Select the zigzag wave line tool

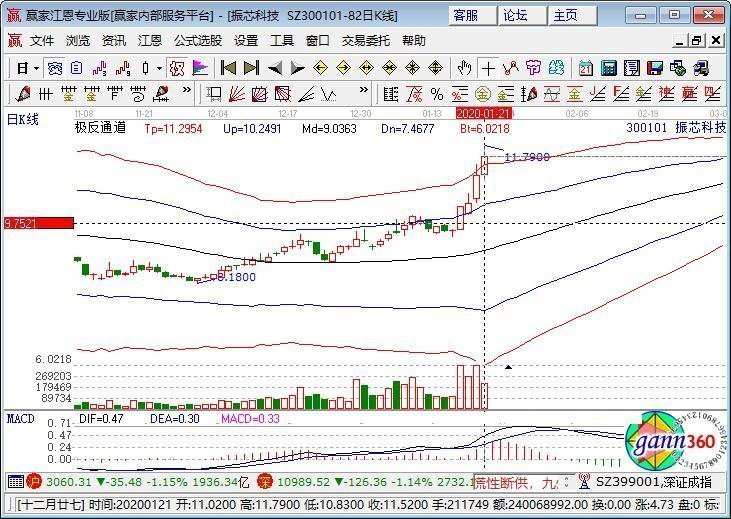329,94
